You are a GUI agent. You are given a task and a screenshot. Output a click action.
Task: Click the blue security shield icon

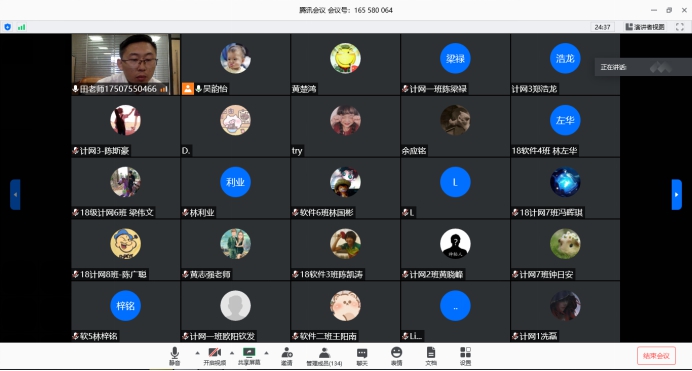(8, 27)
